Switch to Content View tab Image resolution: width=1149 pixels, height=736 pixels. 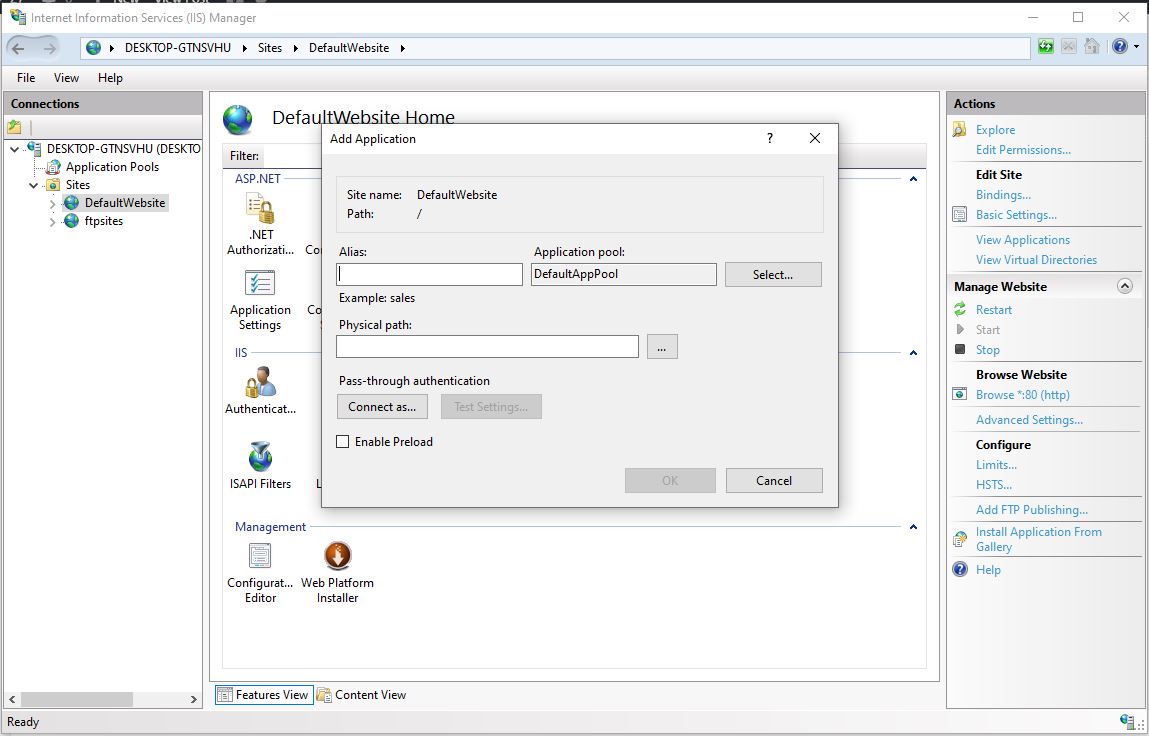362,695
